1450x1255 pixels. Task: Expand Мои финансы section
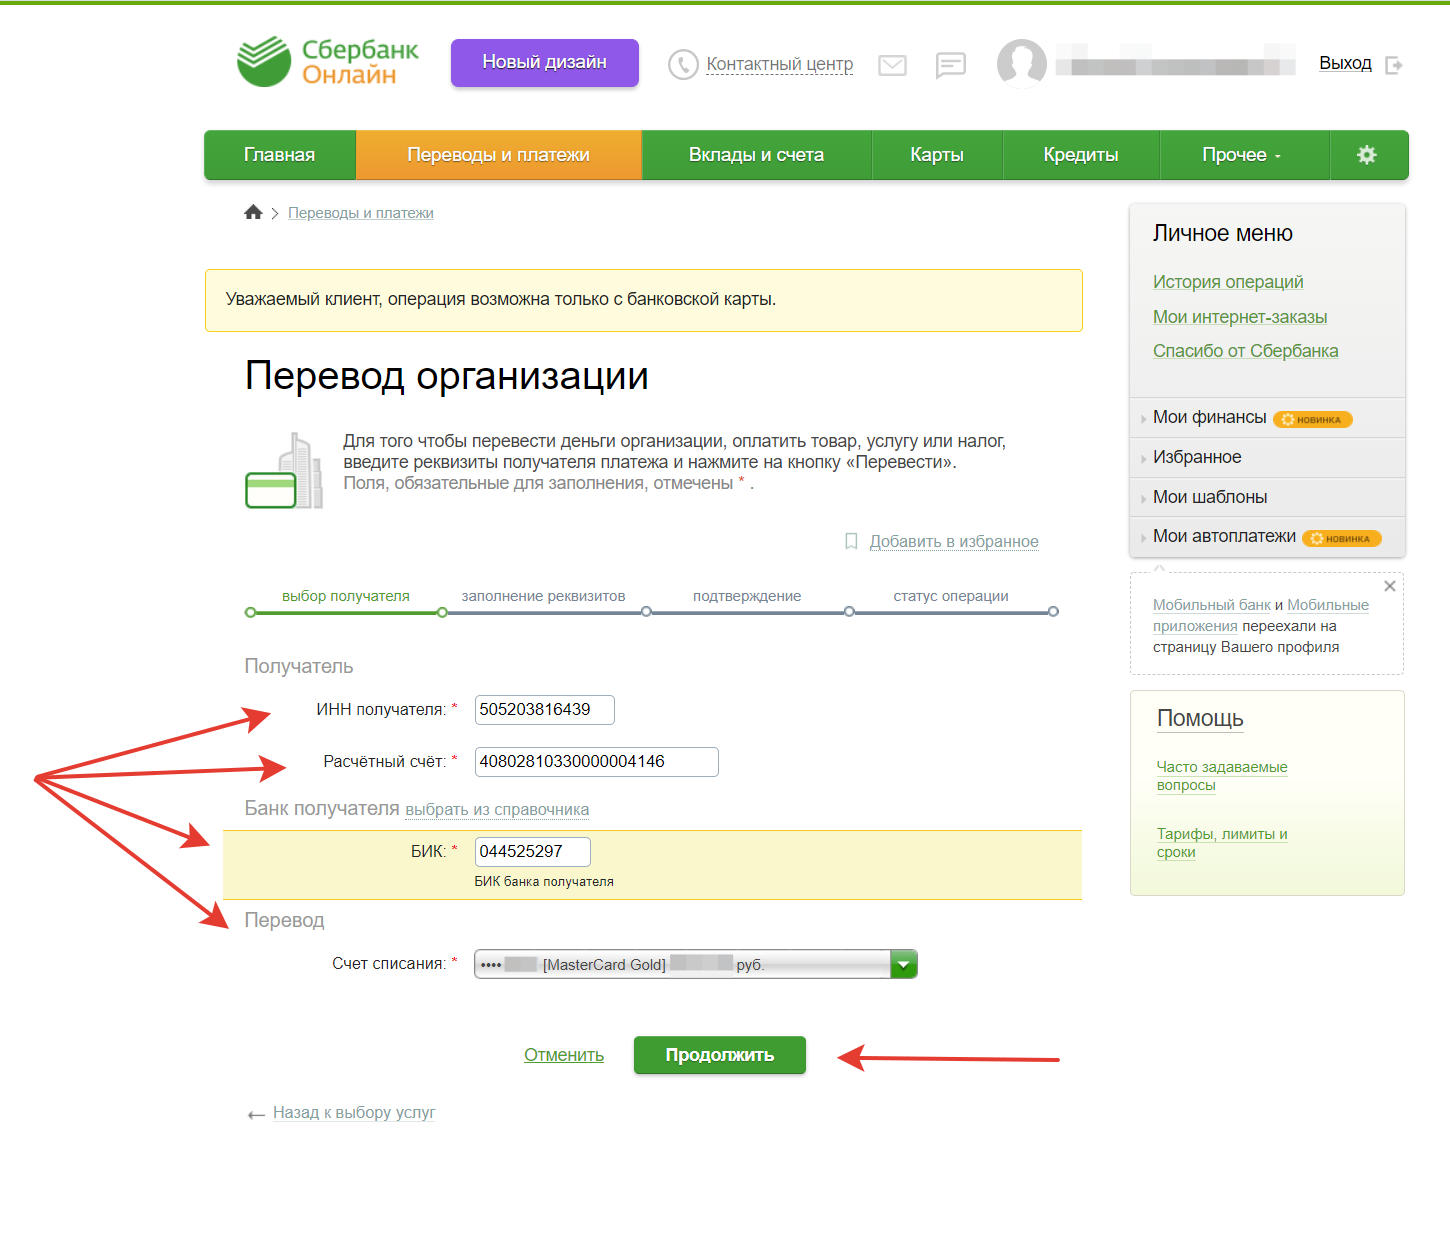point(1209,417)
